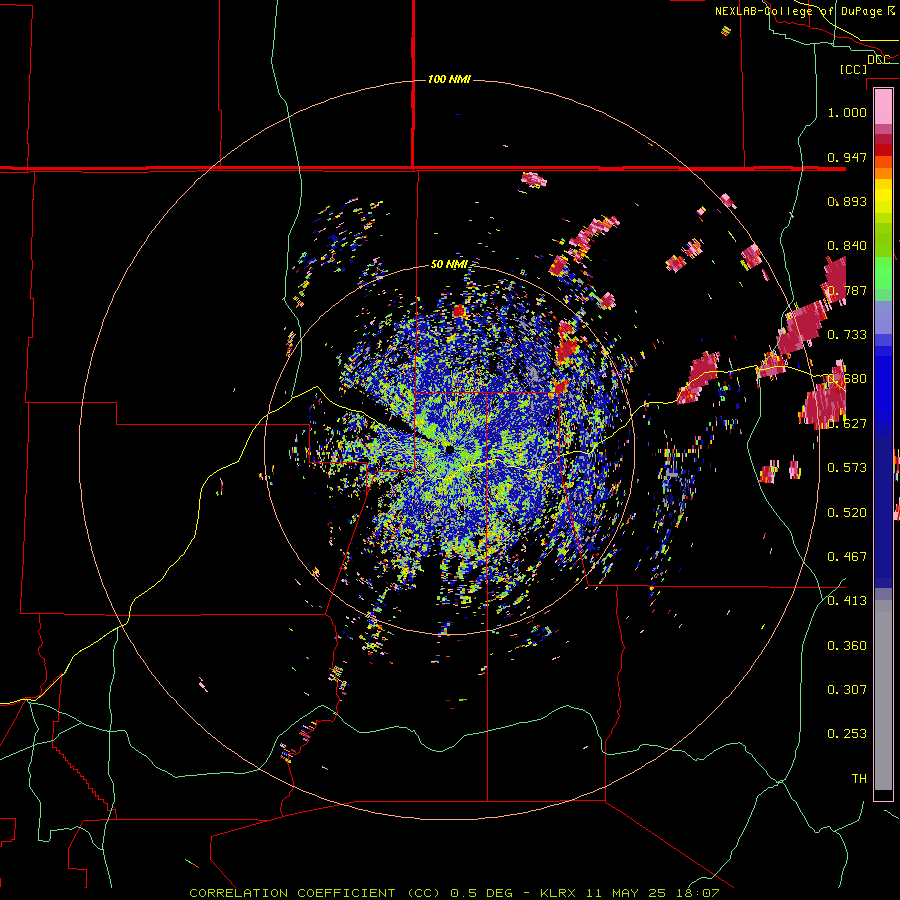This screenshot has height=900, width=900.
Task: Click the KLRX station identifier in caption
Action: (x=560, y=893)
